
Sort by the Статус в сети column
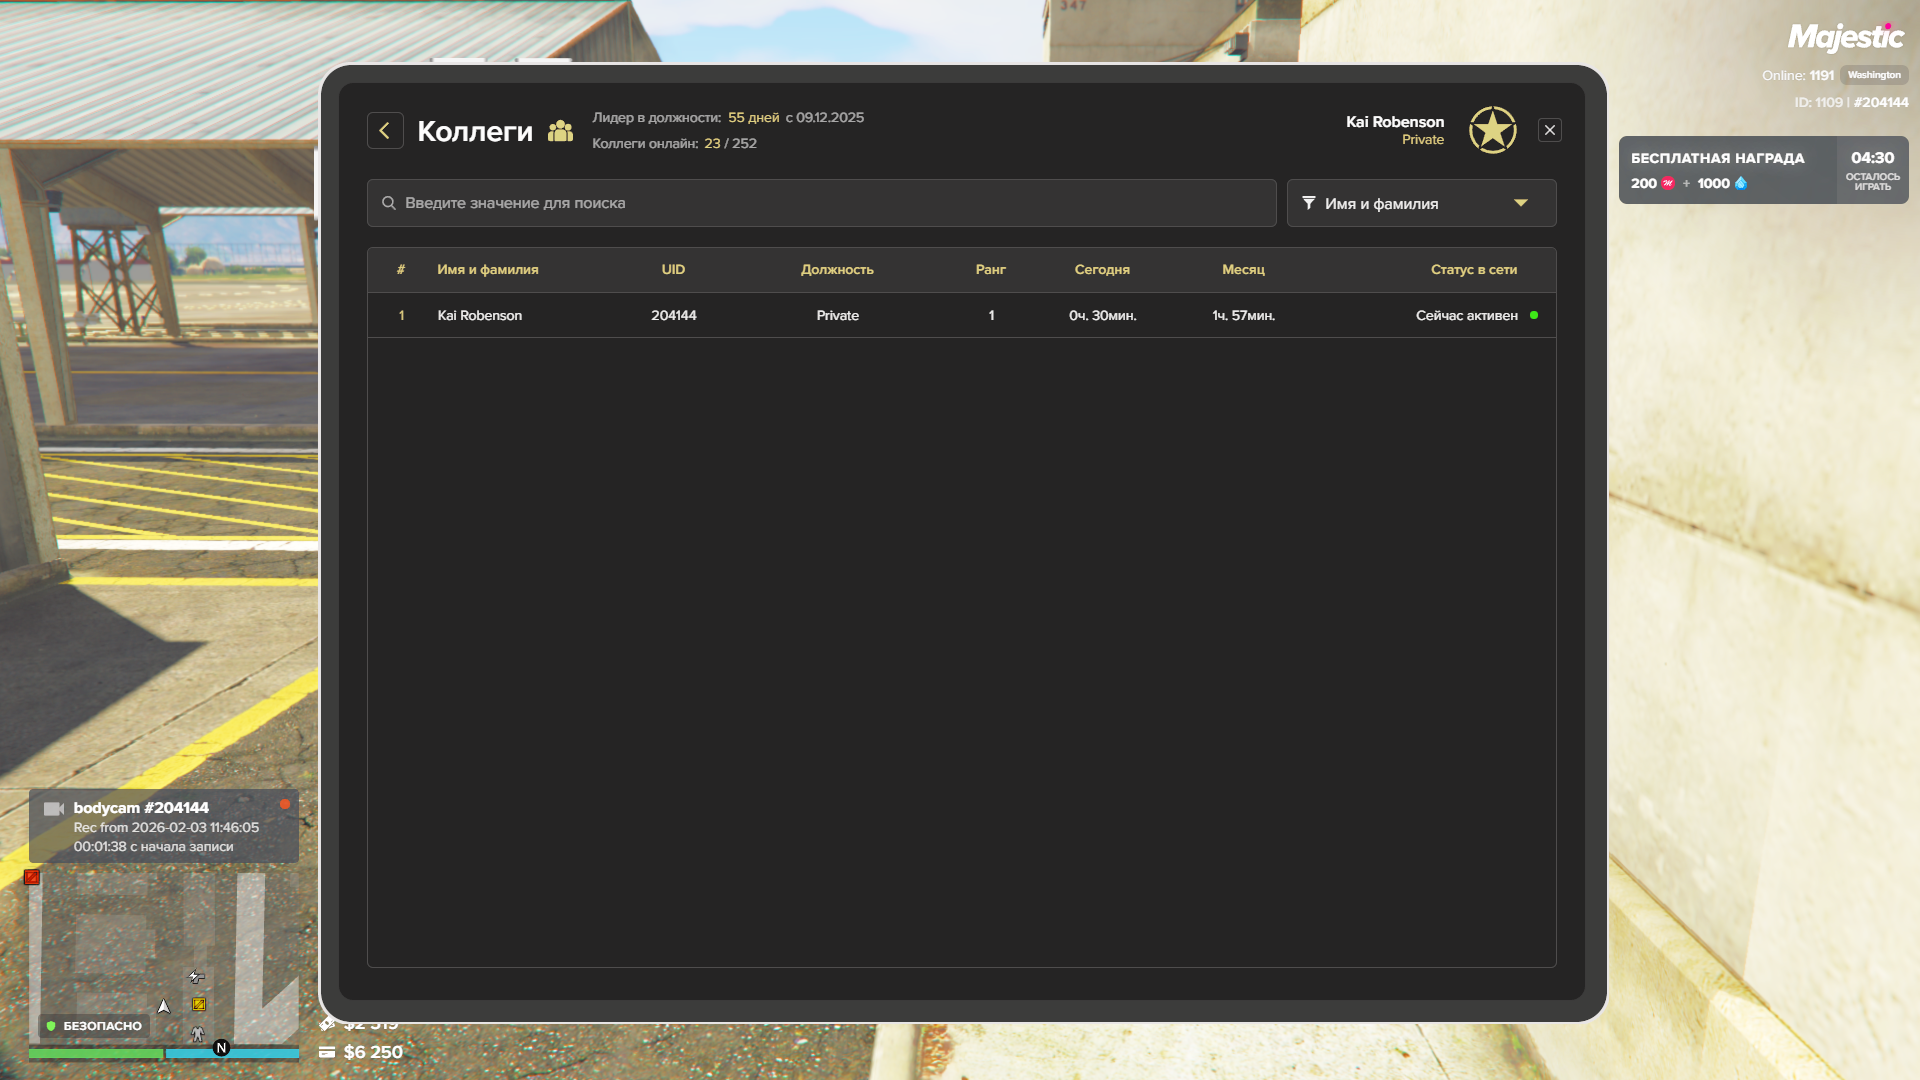click(x=1473, y=270)
